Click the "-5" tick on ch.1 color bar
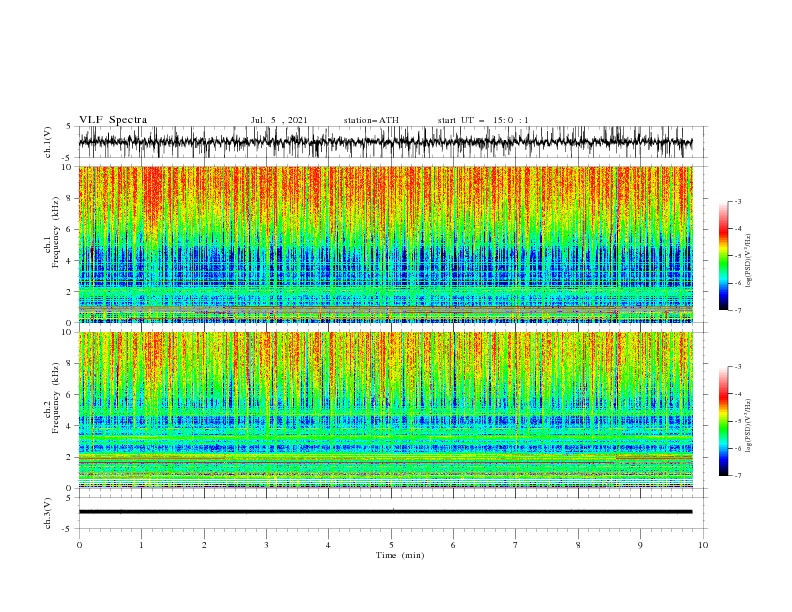 pyautogui.click(x=737, y=256)
